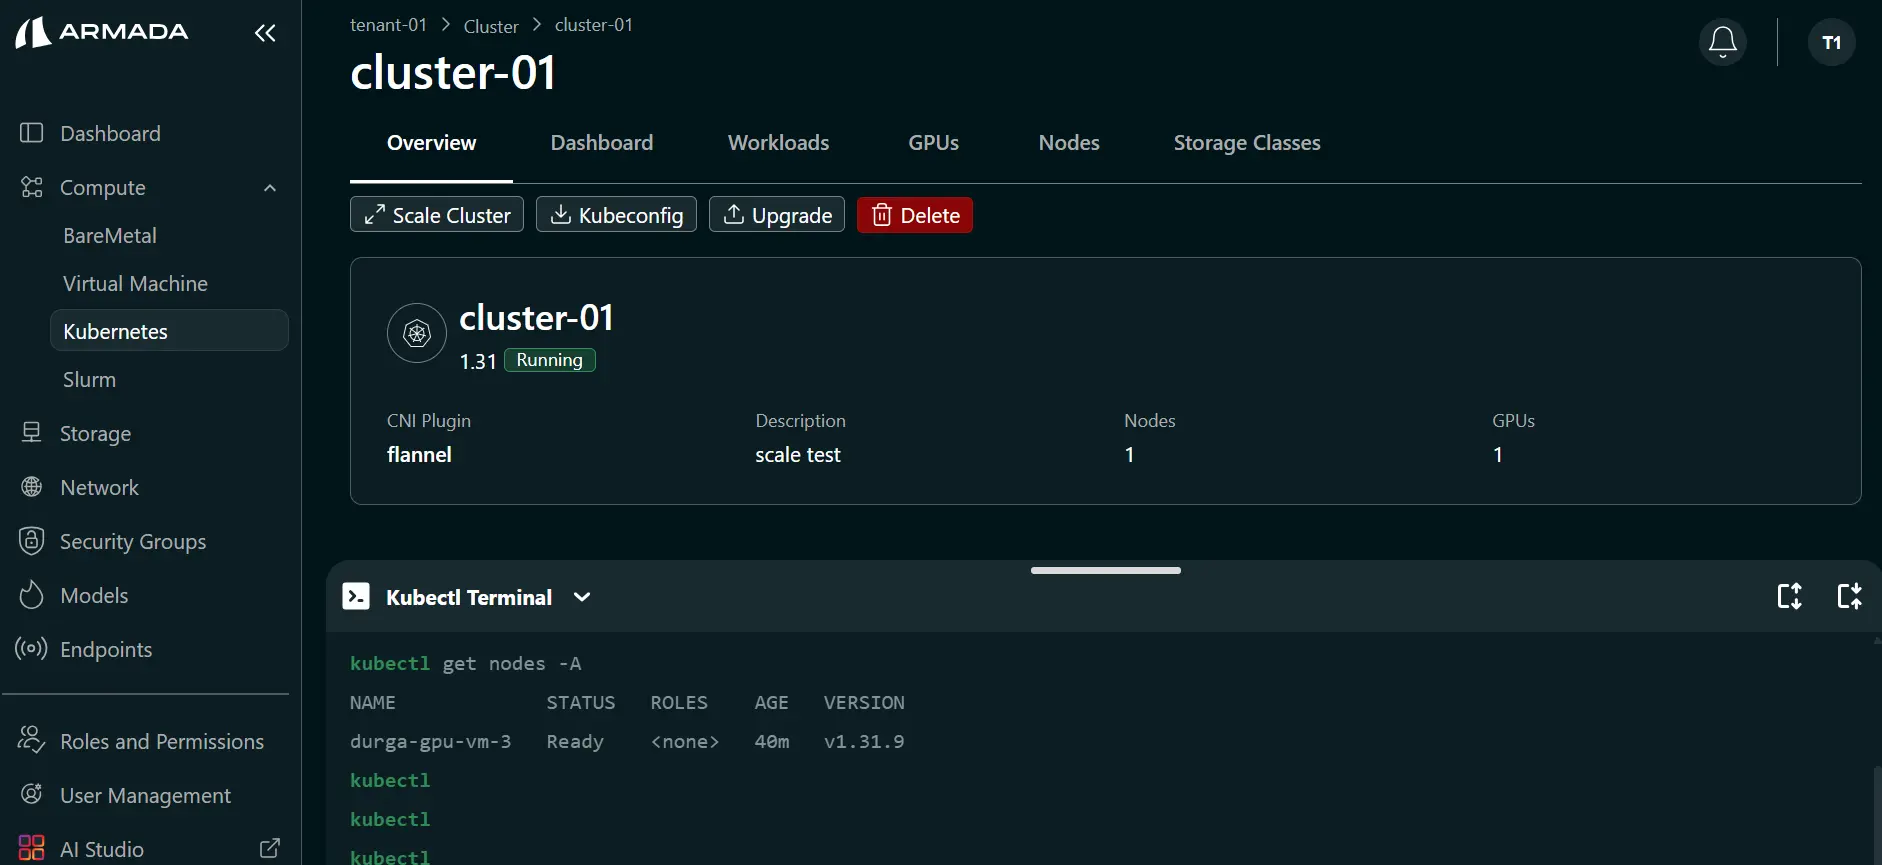Go to tenant-01 in the breadcrumb

click(388, 25)
